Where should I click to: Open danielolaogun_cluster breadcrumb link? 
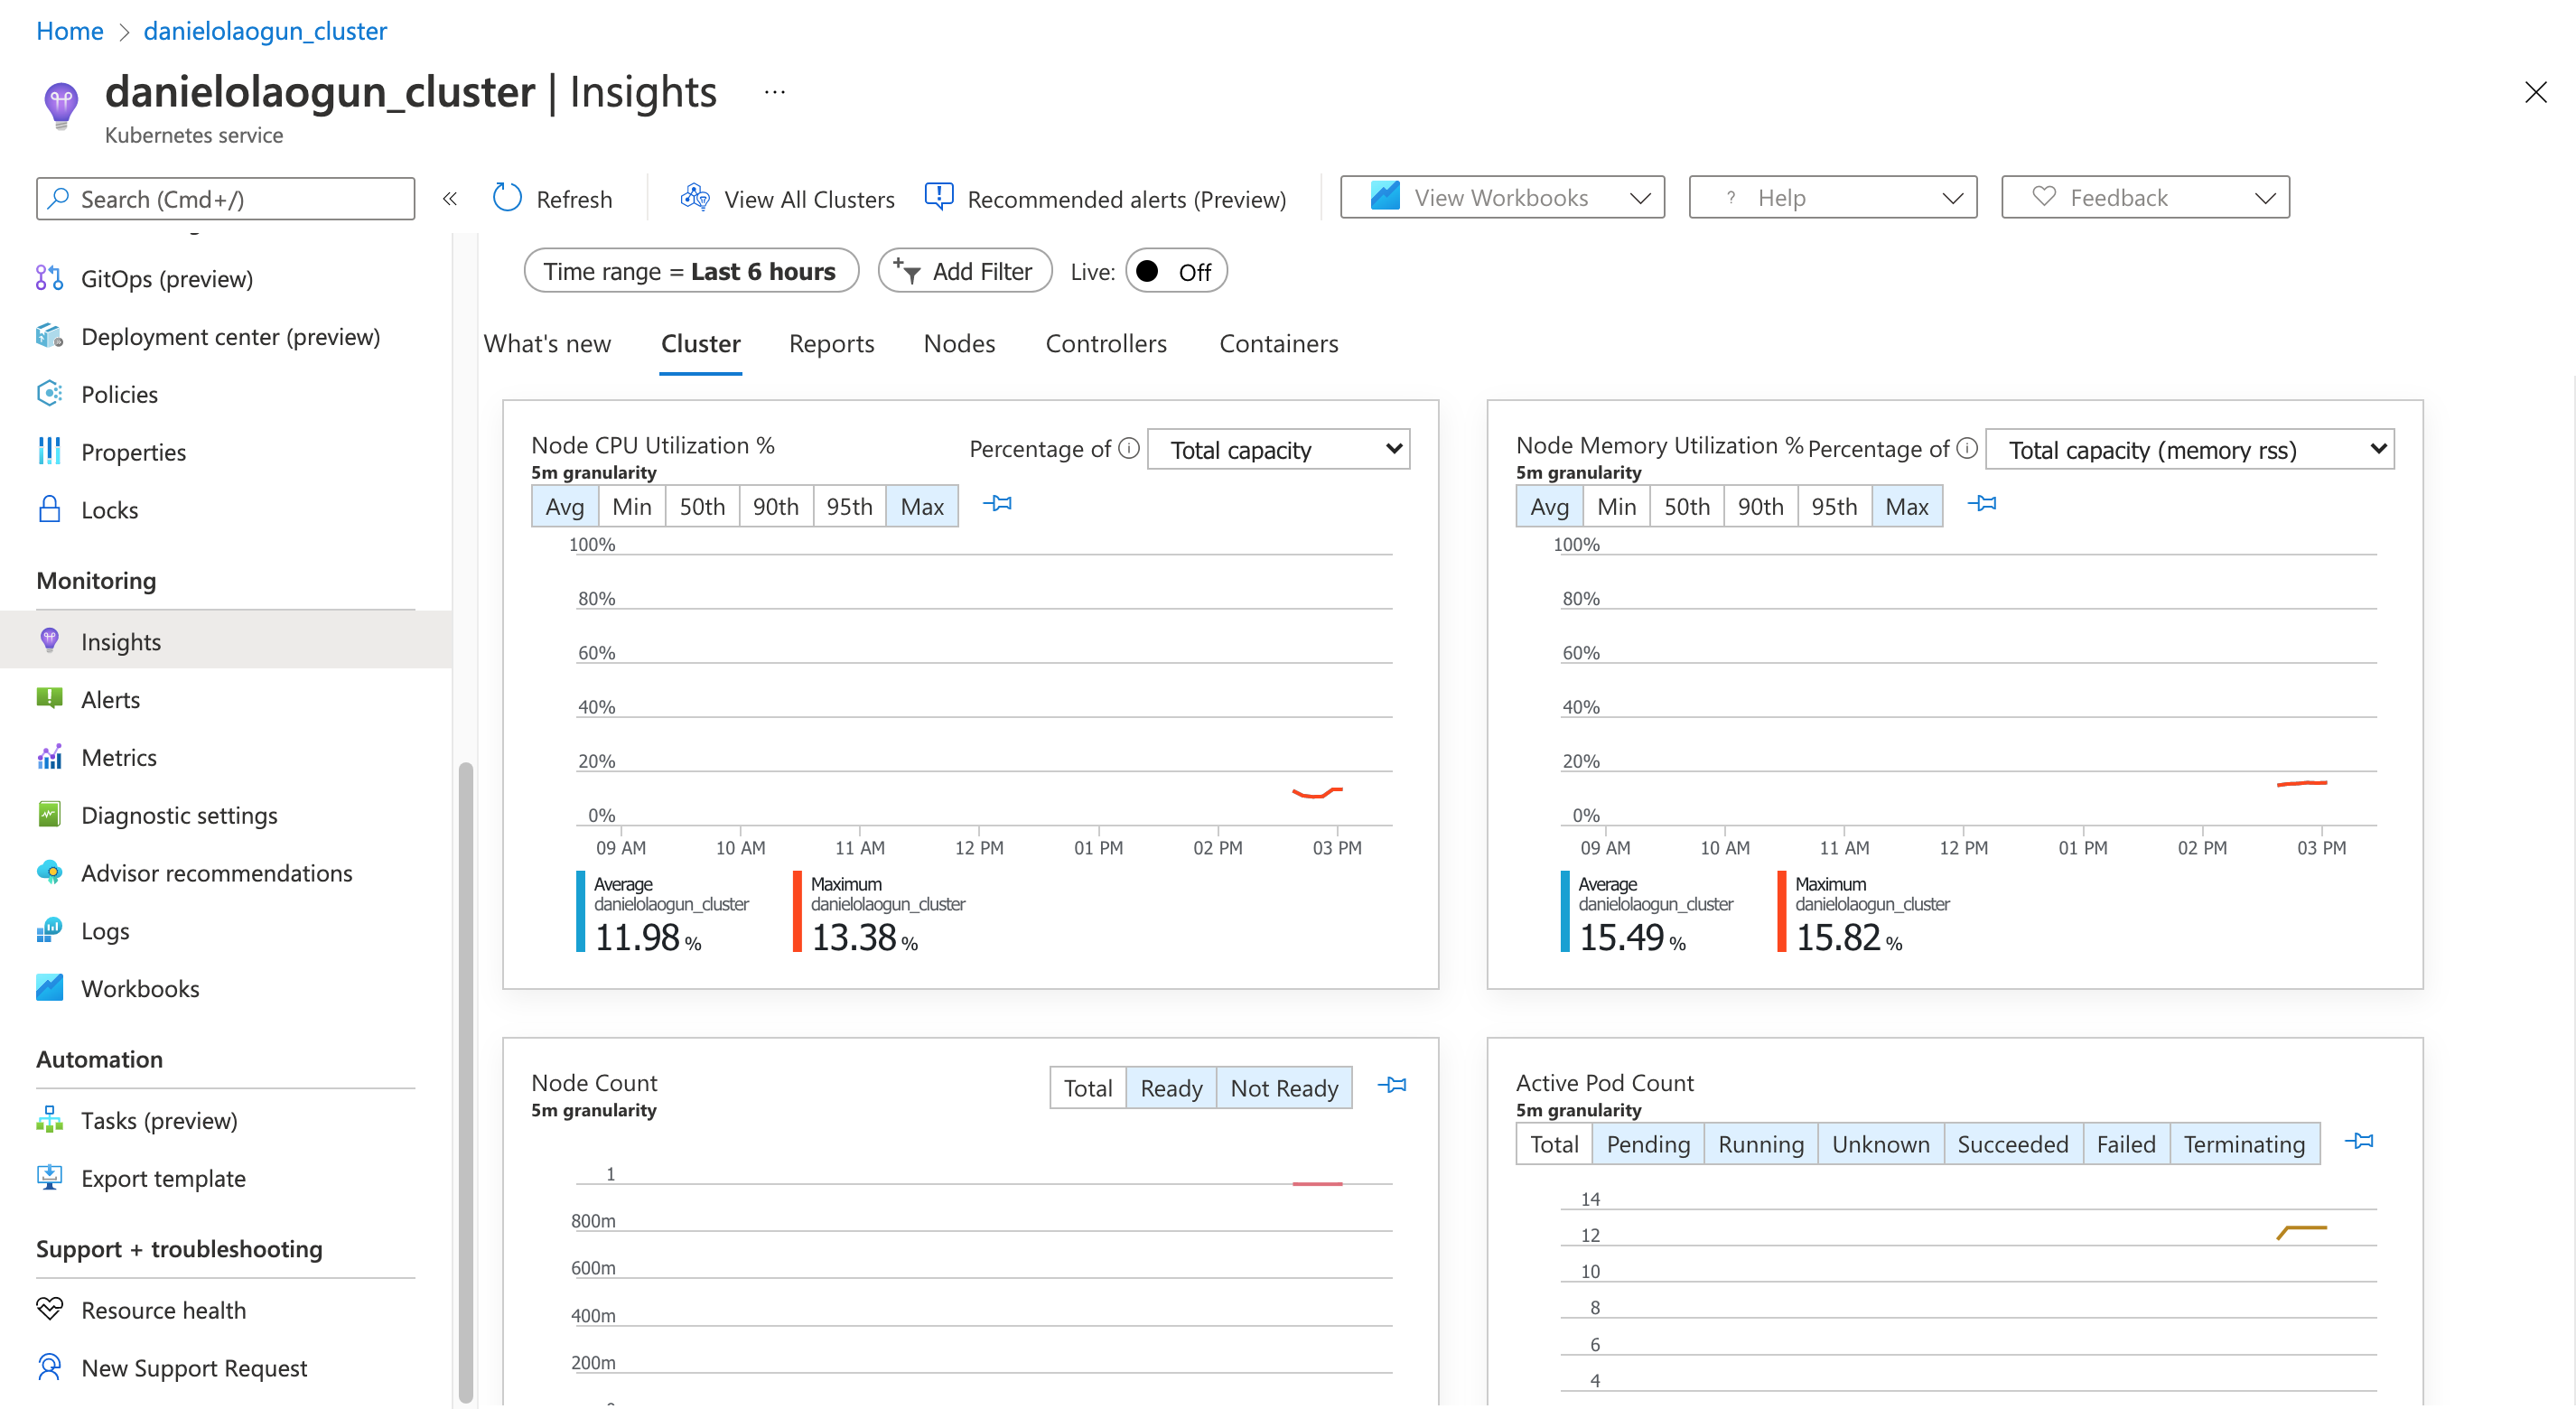coord(265,31)
